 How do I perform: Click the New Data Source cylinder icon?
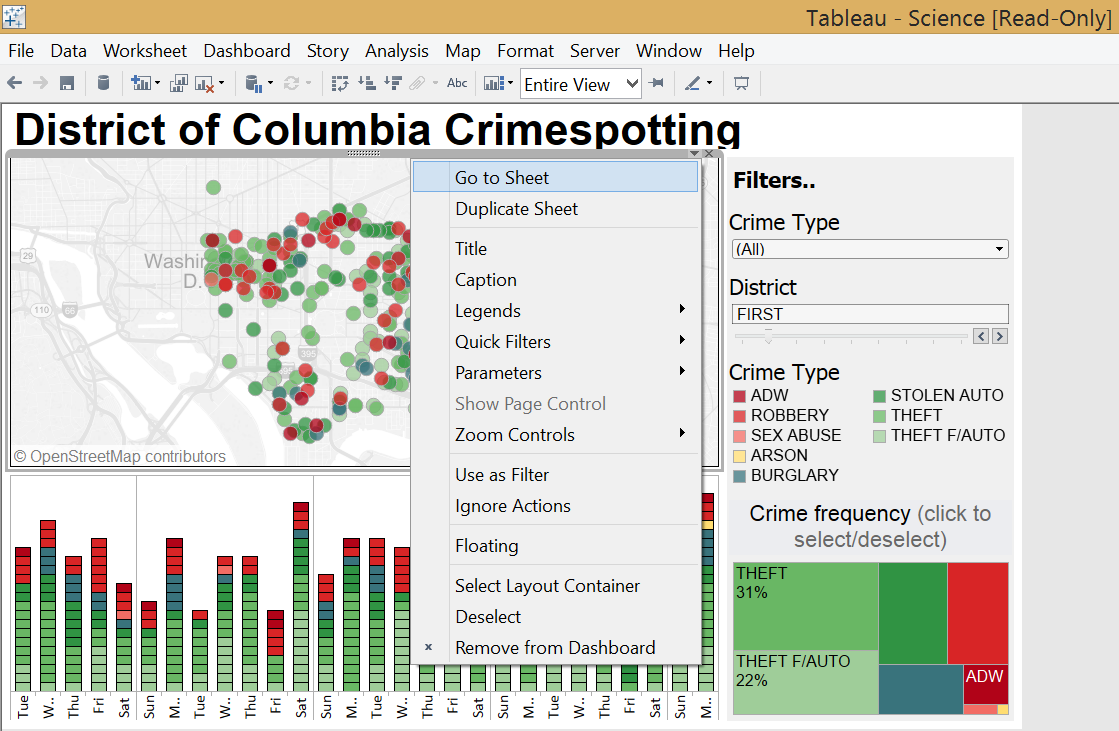coord(103,84)
